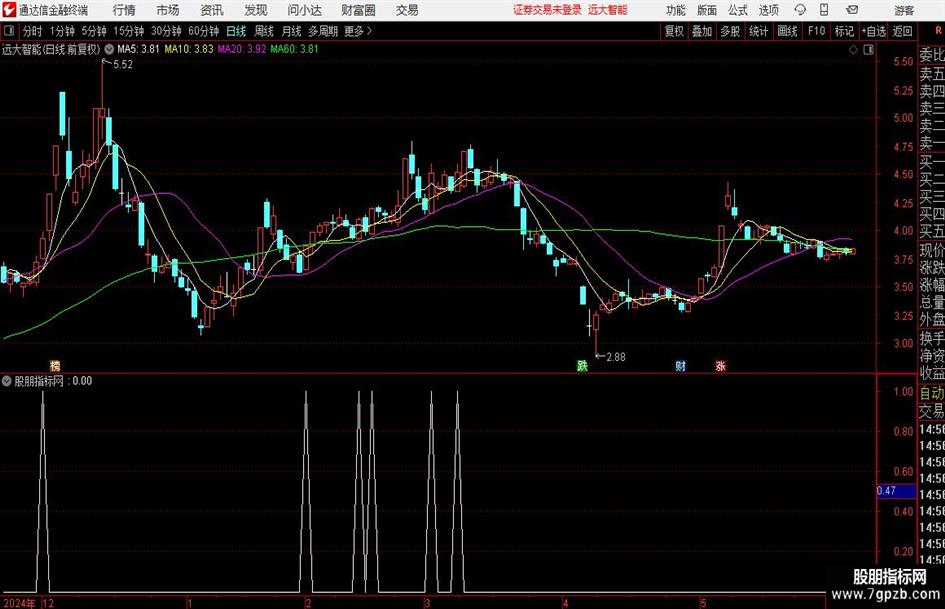The height and width of the screenshot is (609, 945).
Task: Open the 版面 menu
Action: coord(706,10)
